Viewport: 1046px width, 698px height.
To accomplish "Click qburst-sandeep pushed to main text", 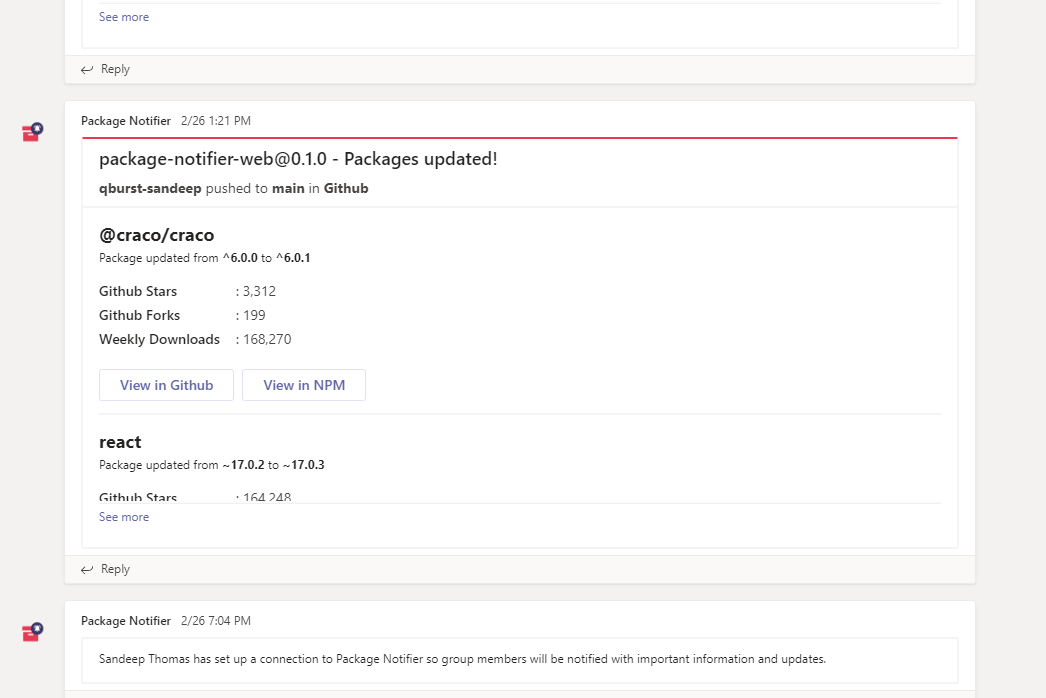I will tap(233, 188).
